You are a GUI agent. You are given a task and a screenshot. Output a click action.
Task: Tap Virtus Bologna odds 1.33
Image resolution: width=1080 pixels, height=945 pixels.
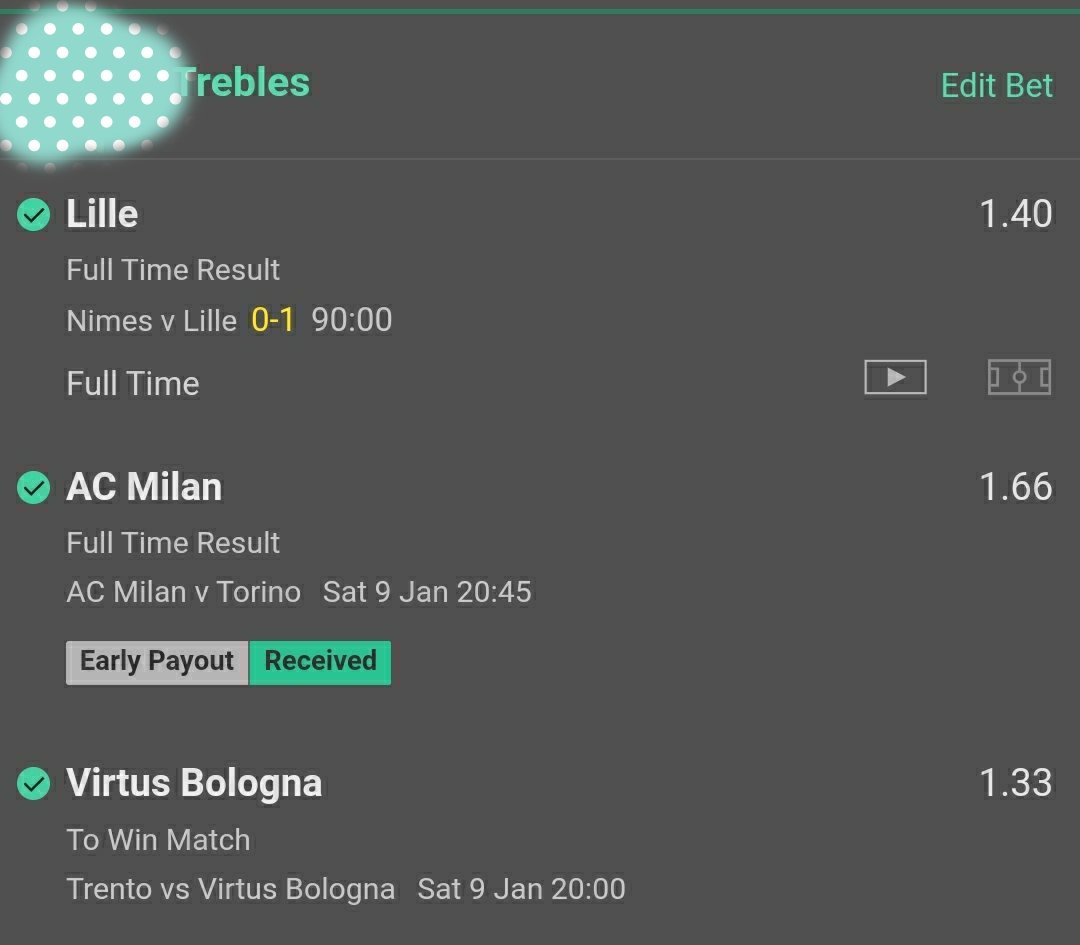[x=1016, y=783]
